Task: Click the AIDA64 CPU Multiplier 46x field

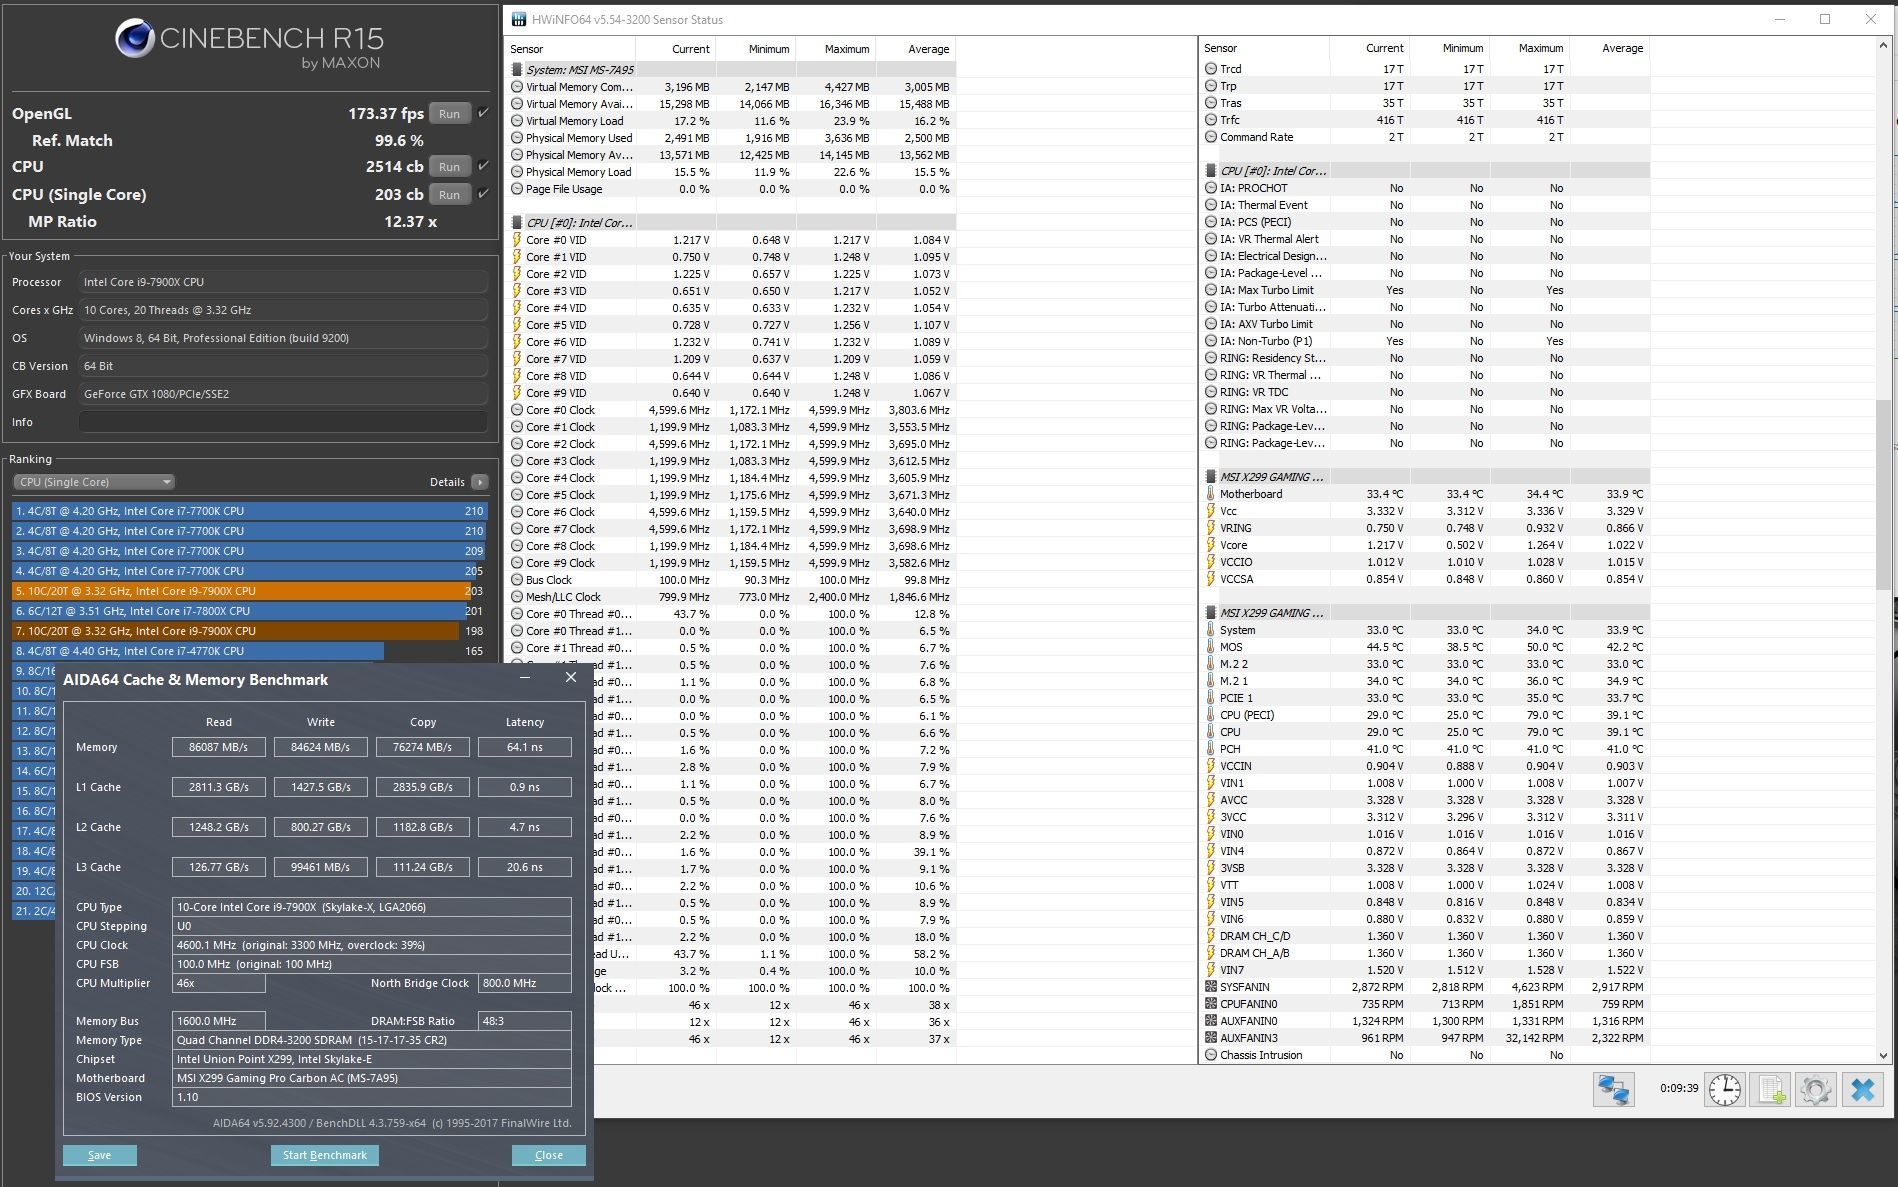Action: click(218, 983)
